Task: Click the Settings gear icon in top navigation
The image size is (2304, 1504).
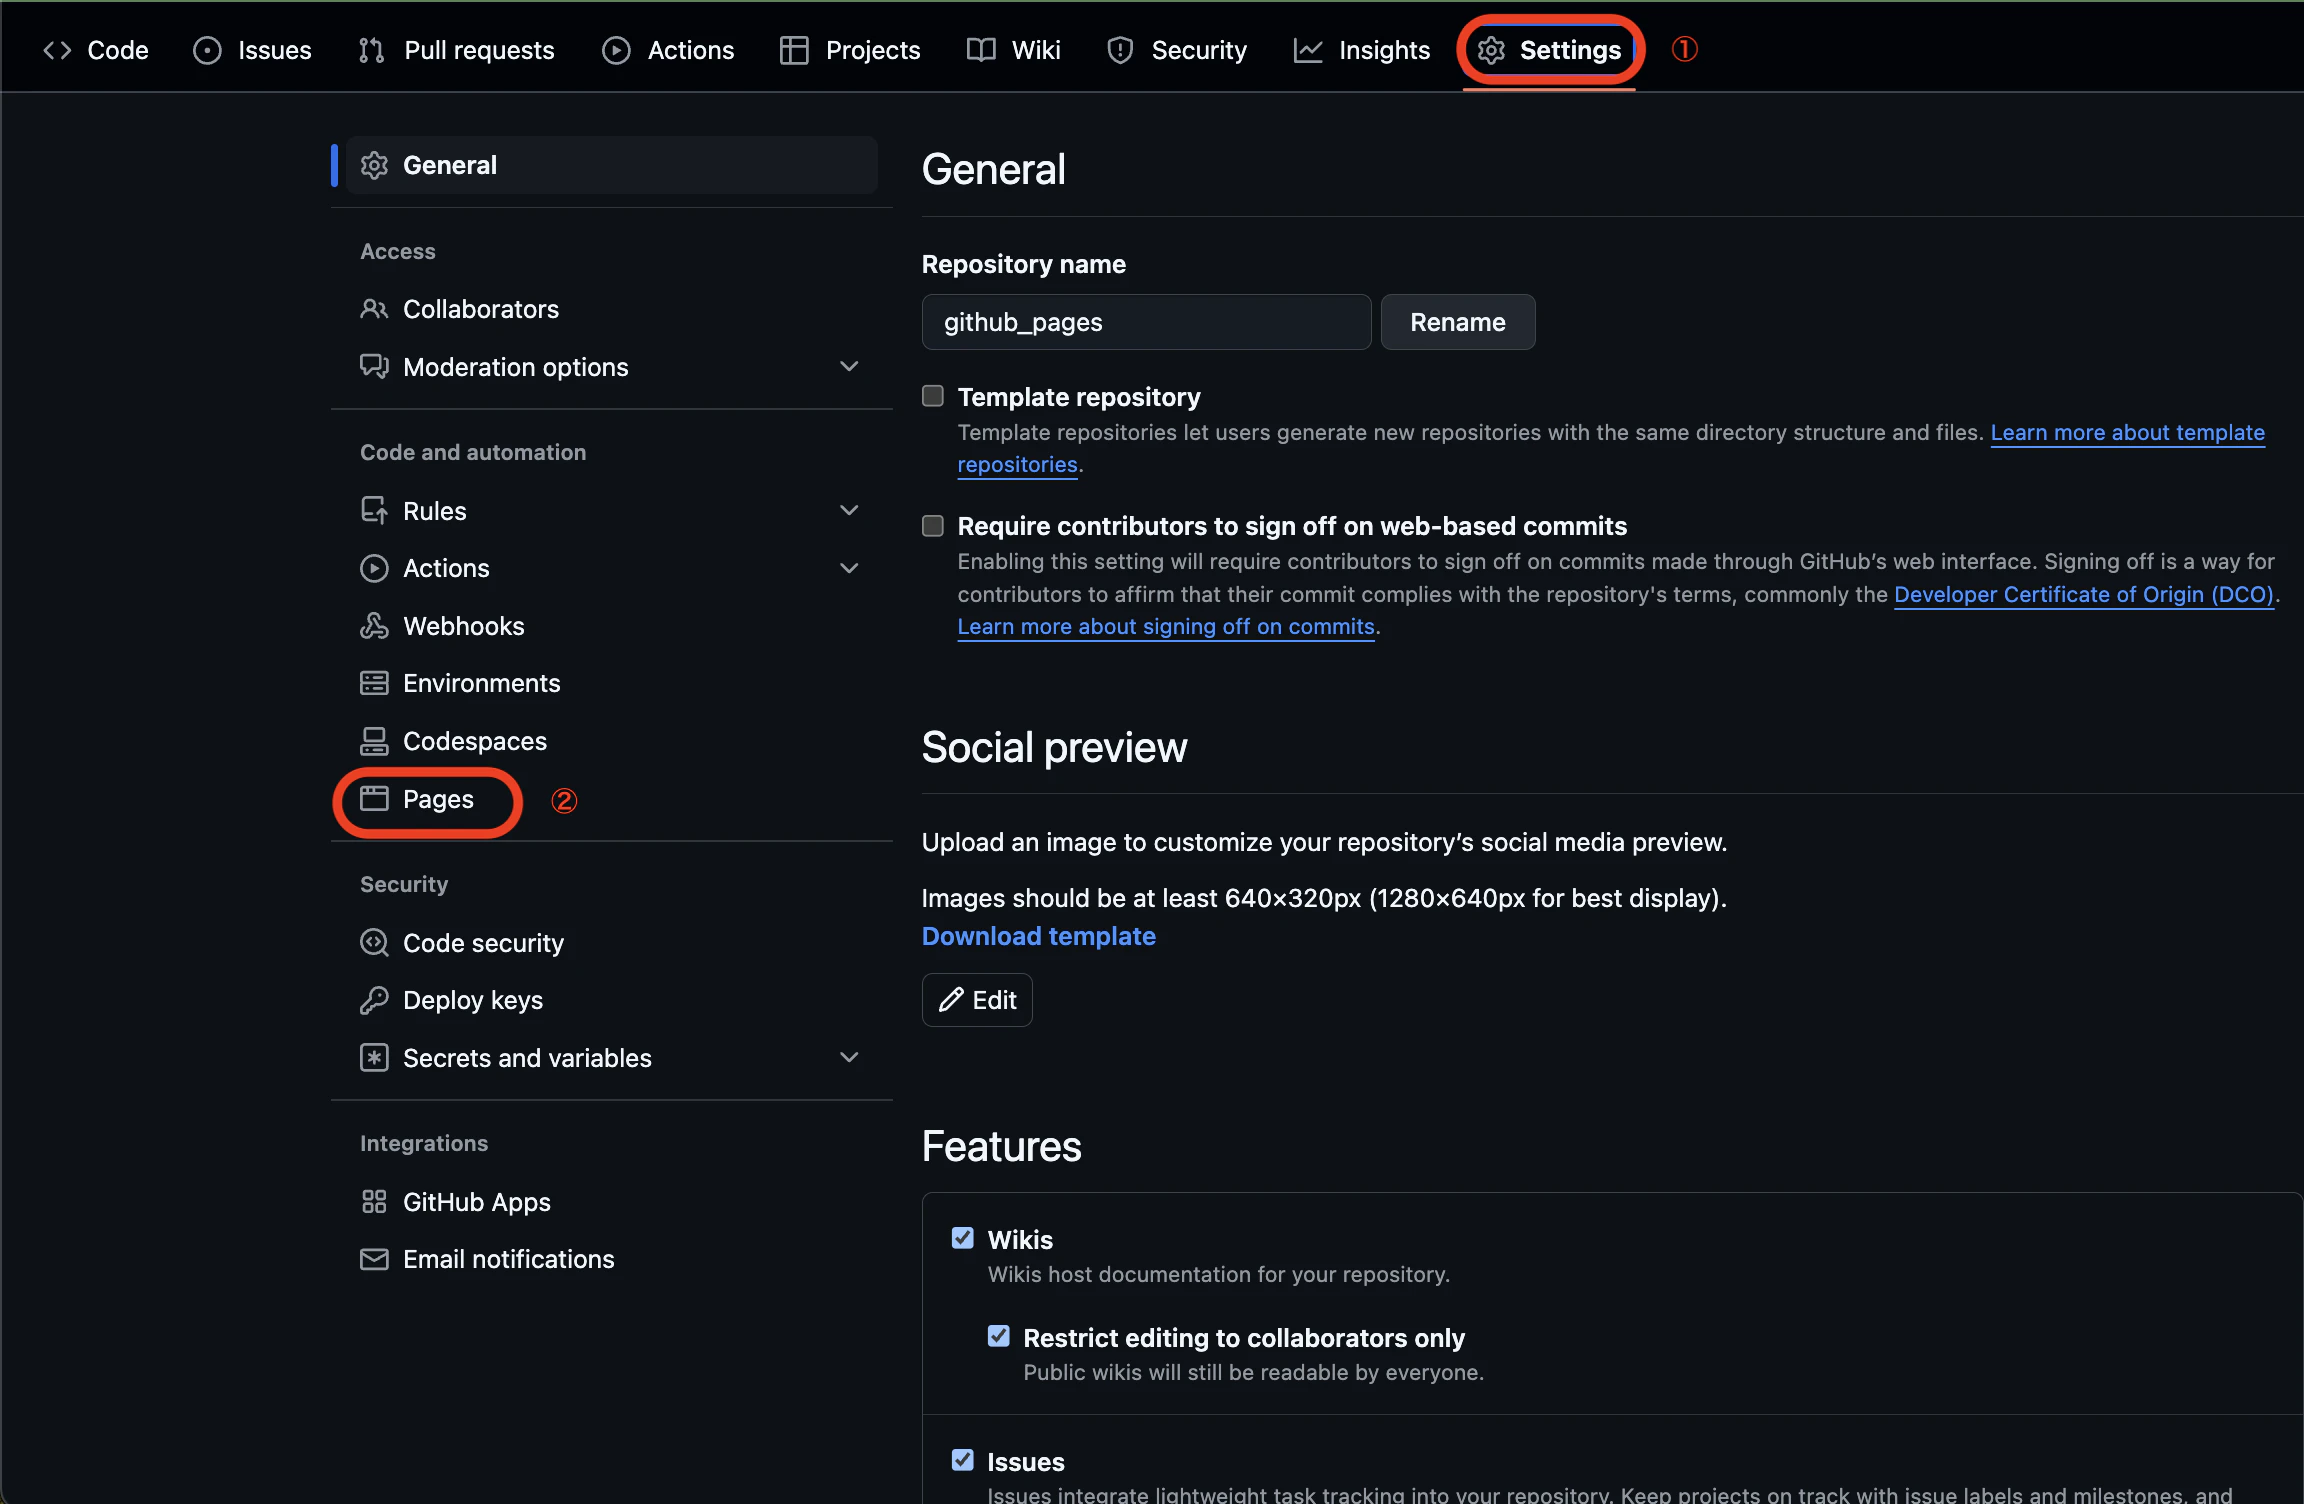Action: (1491, 50)
